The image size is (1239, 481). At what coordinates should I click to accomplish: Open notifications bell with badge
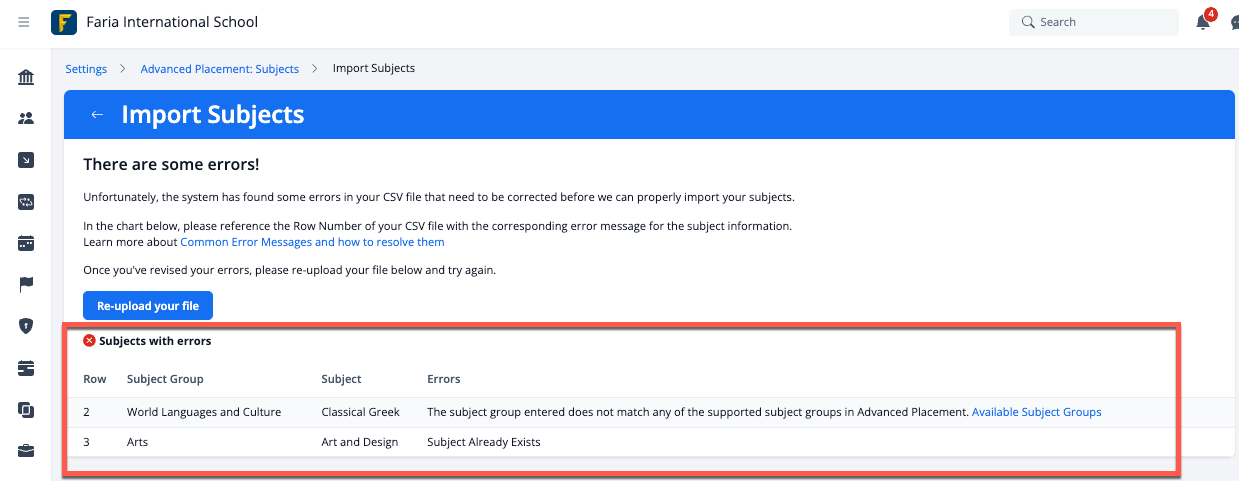[x=1205, y=21]
